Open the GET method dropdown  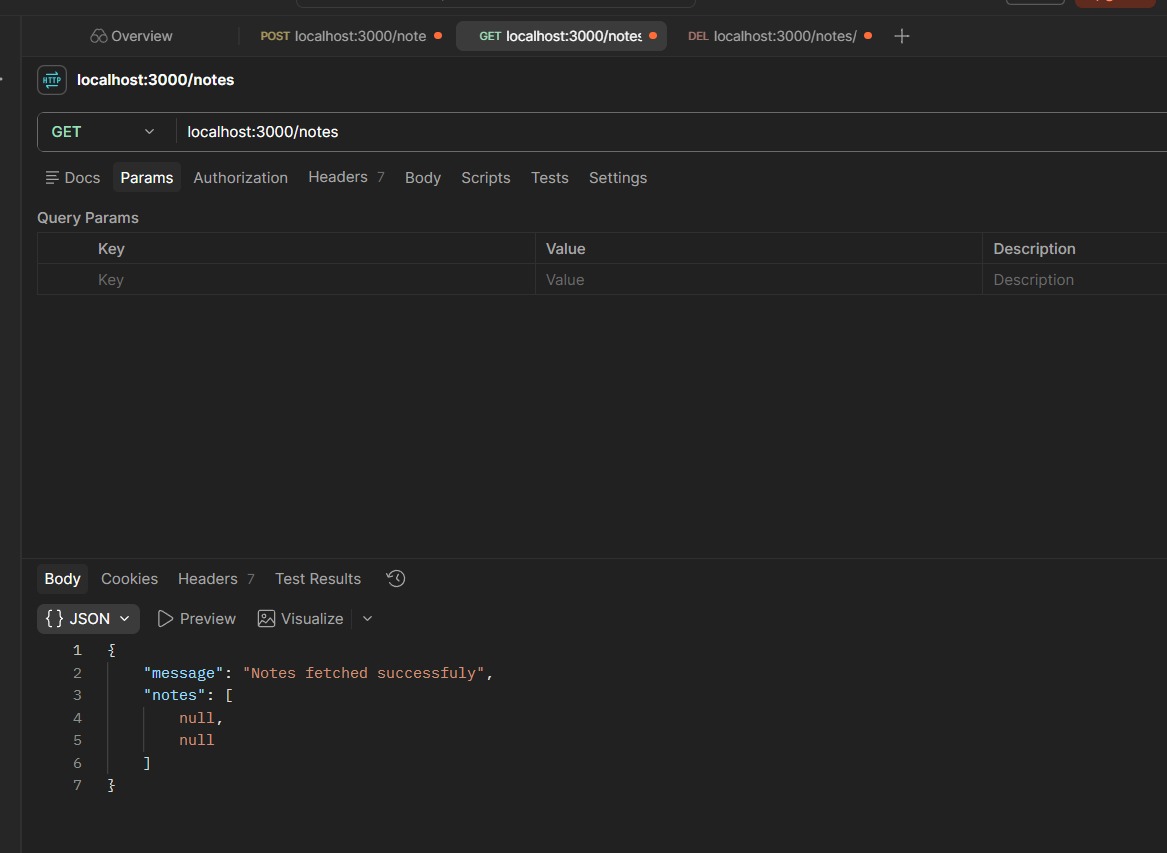tap(103, 132)
